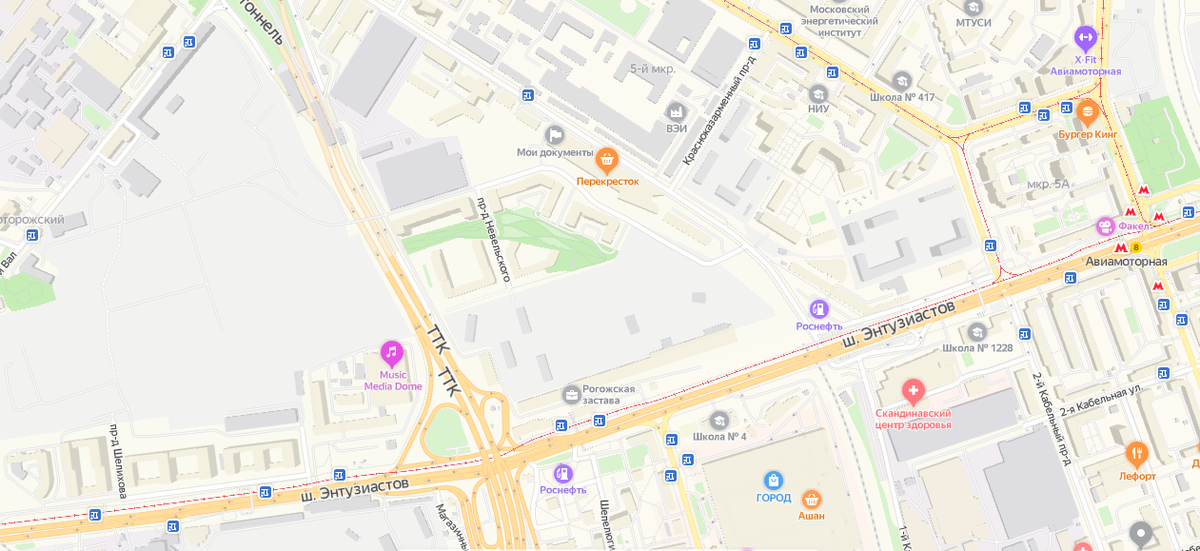1200x551 pixels.
Task: Open the Школа № 4 marker
Action: pyautogui.click(x=719, y=421)
